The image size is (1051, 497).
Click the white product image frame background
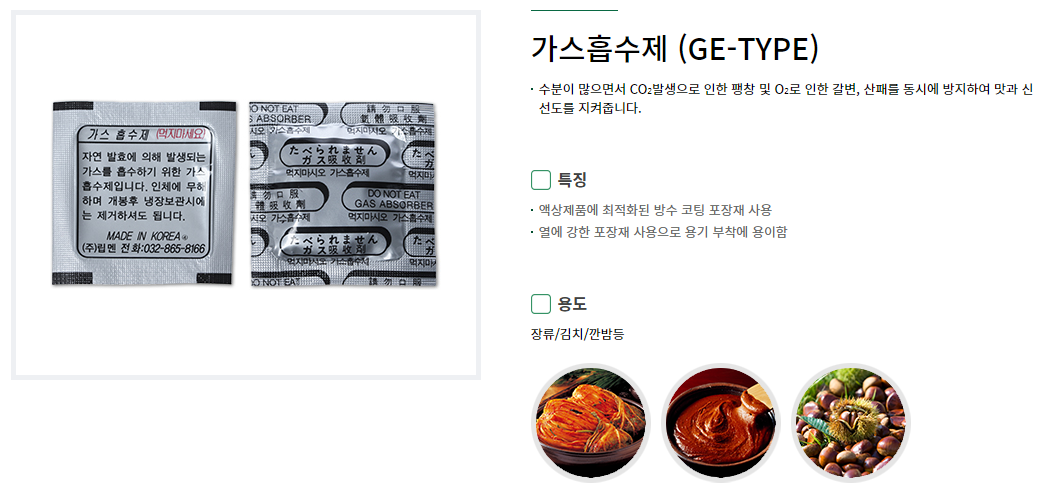pyautogui.click(x=245, y=335)
